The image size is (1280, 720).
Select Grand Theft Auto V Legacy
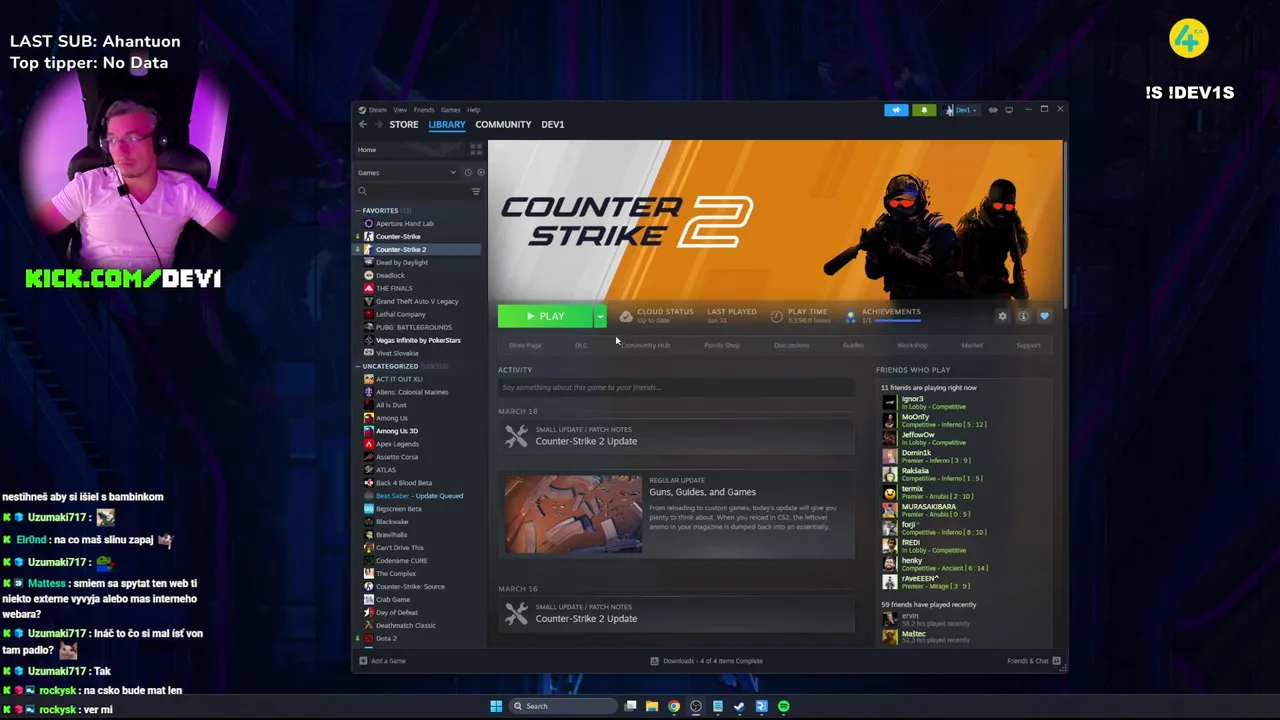coord(417,302)
